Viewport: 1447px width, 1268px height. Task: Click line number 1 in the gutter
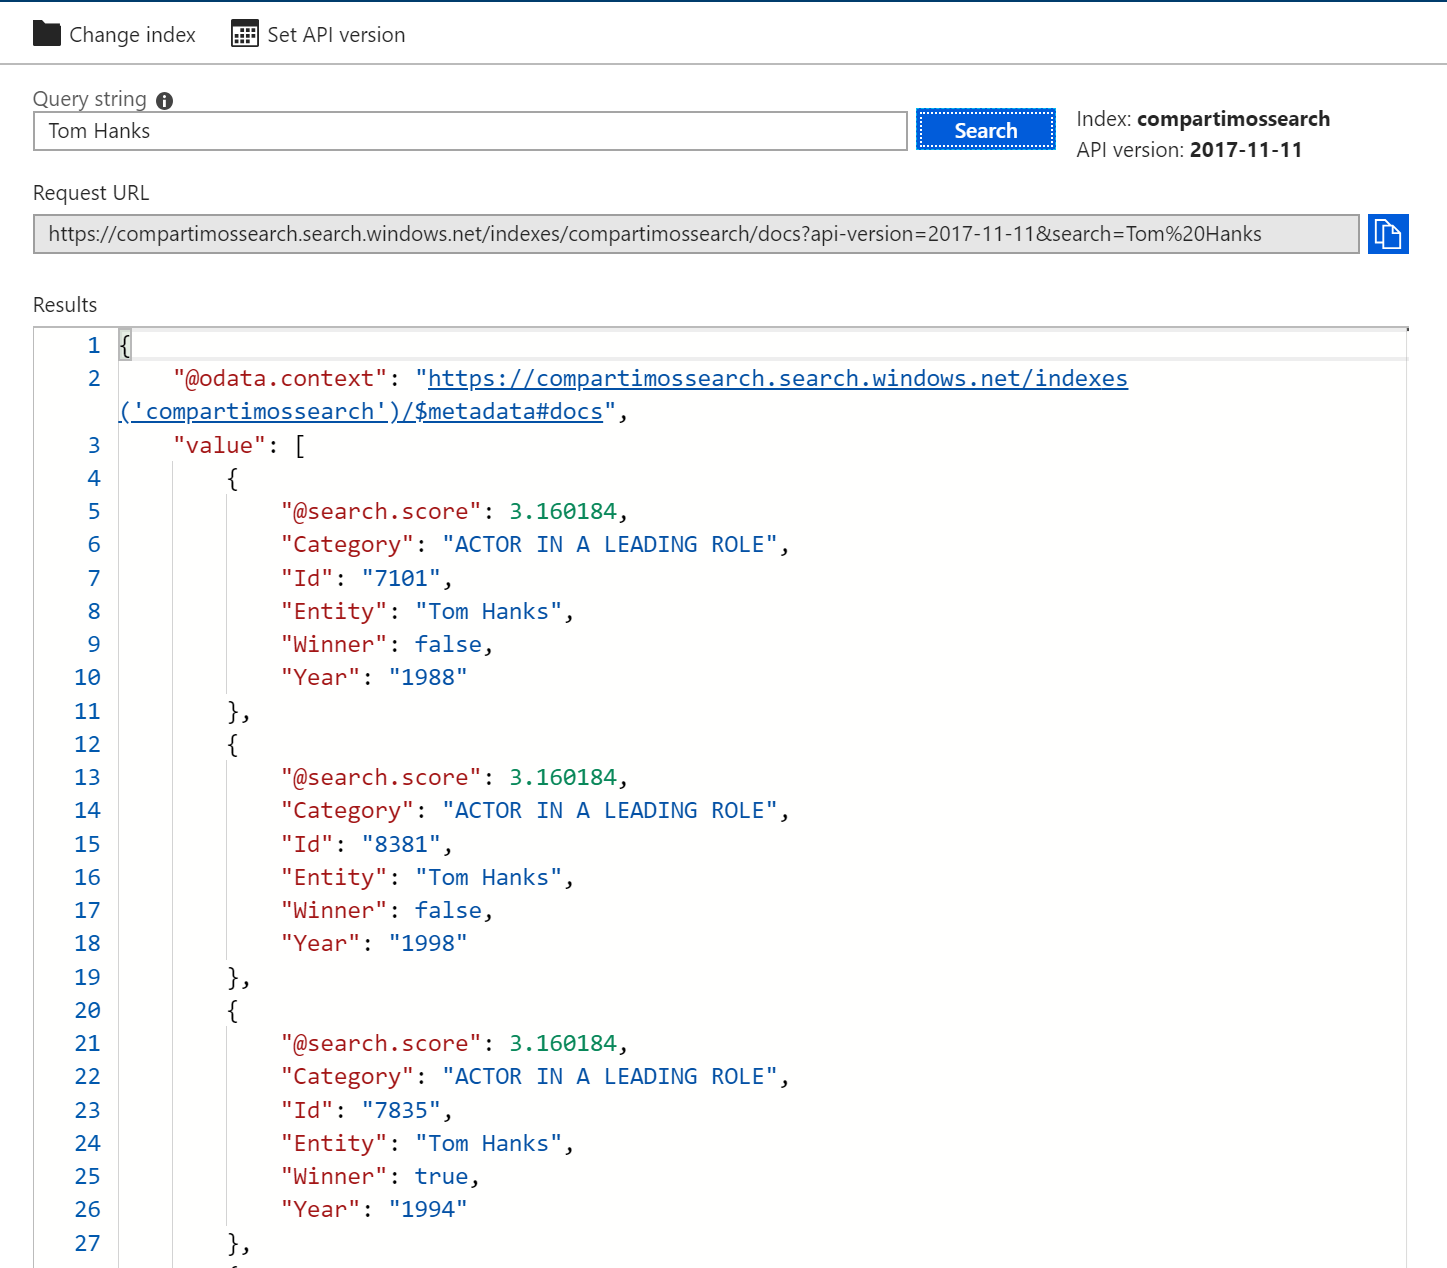click(94, 346)
